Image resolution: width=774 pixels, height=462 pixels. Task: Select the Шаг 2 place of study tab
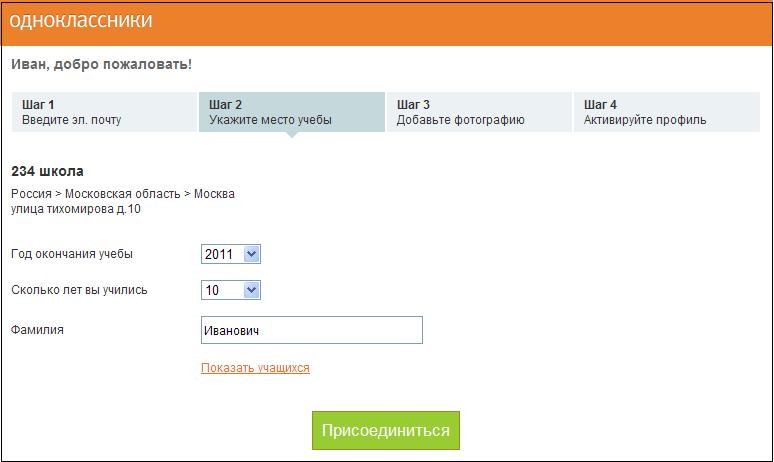[x=291, y=112]
